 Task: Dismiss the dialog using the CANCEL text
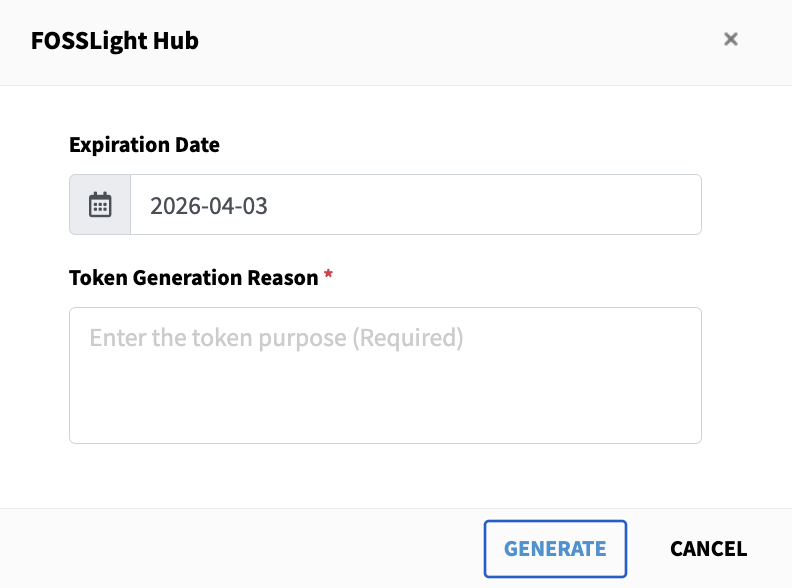point(708,548)
